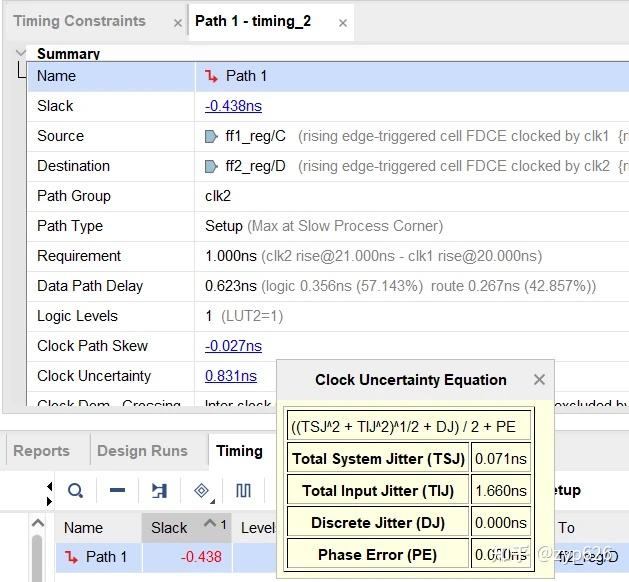Click the vertical scrollbar thumb in timing table
This screenshot has height=582, width=629.
pos(37,558)
